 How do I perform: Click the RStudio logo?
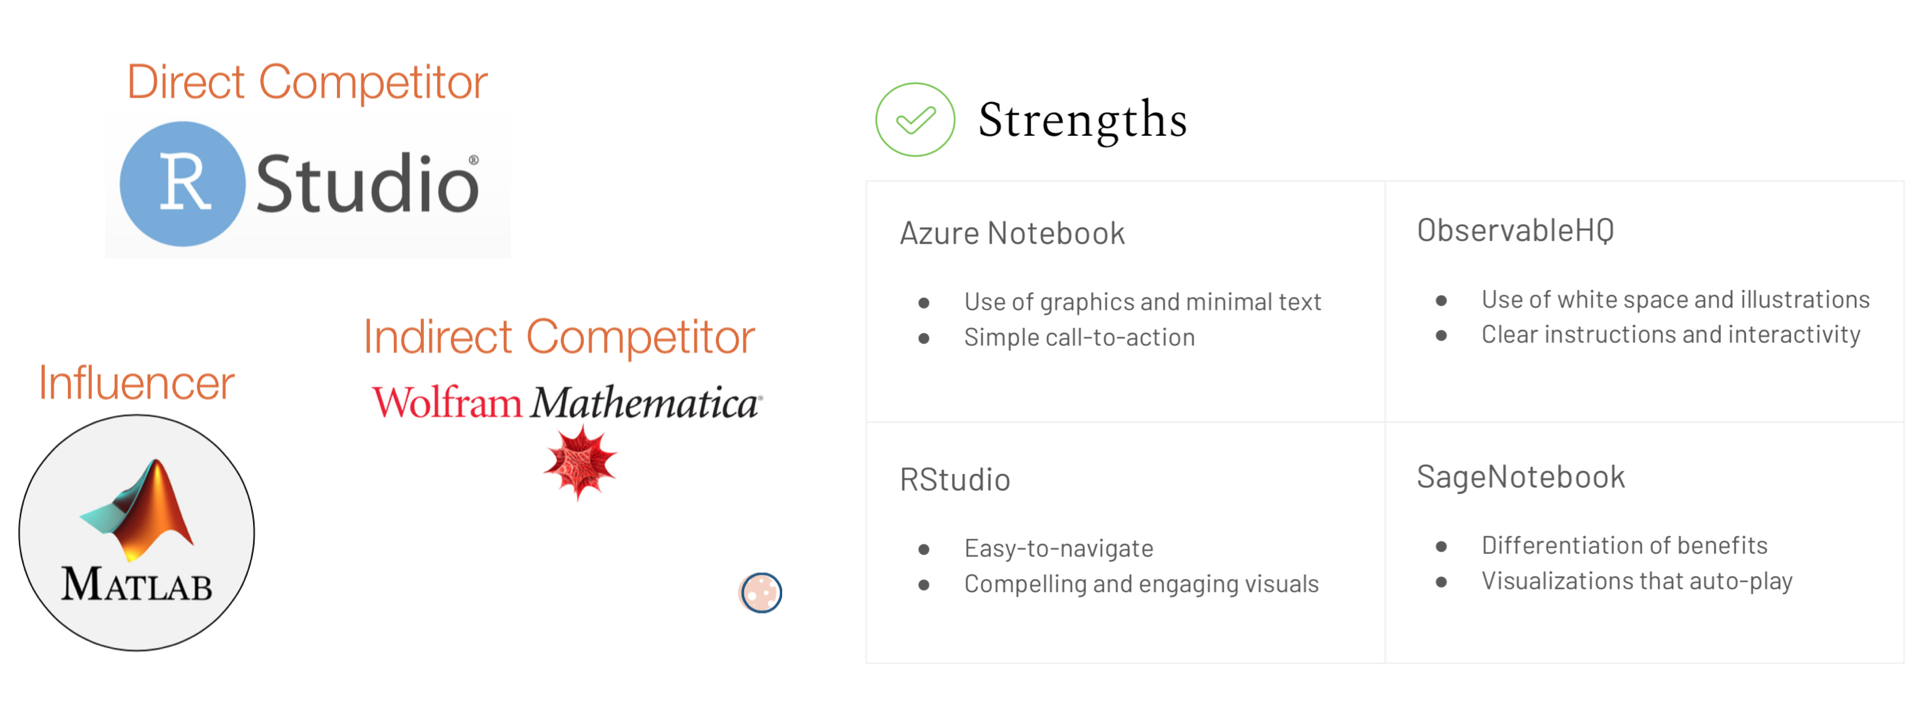308,186
